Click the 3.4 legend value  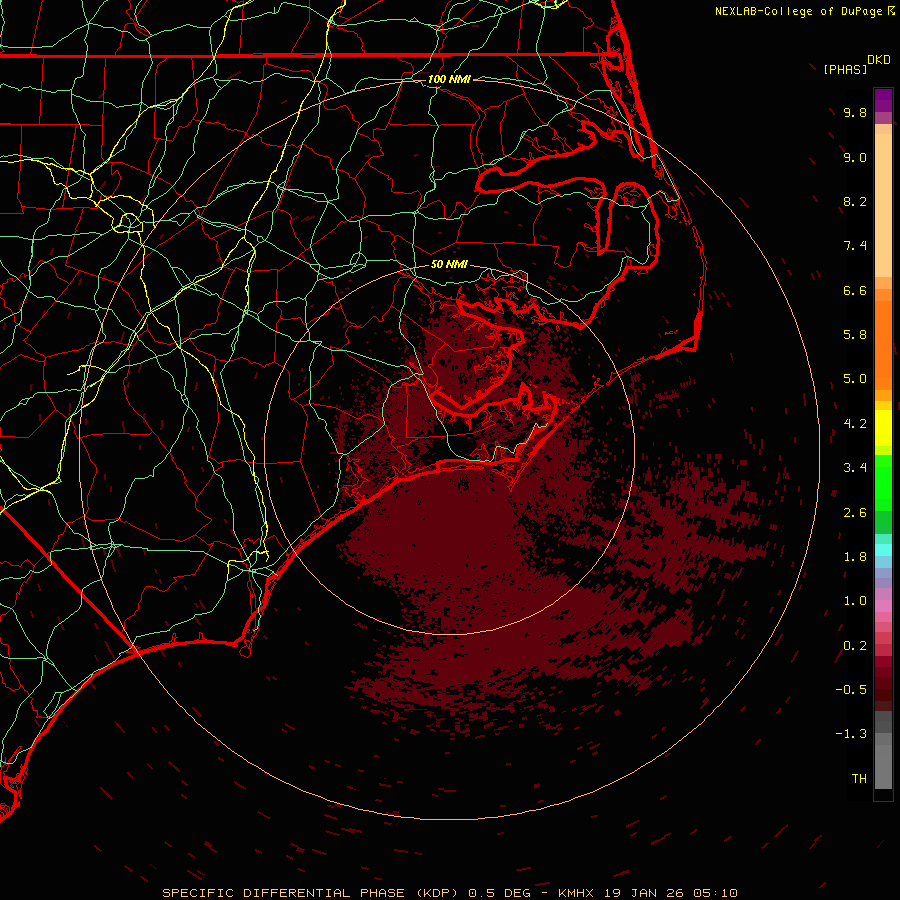855,468
